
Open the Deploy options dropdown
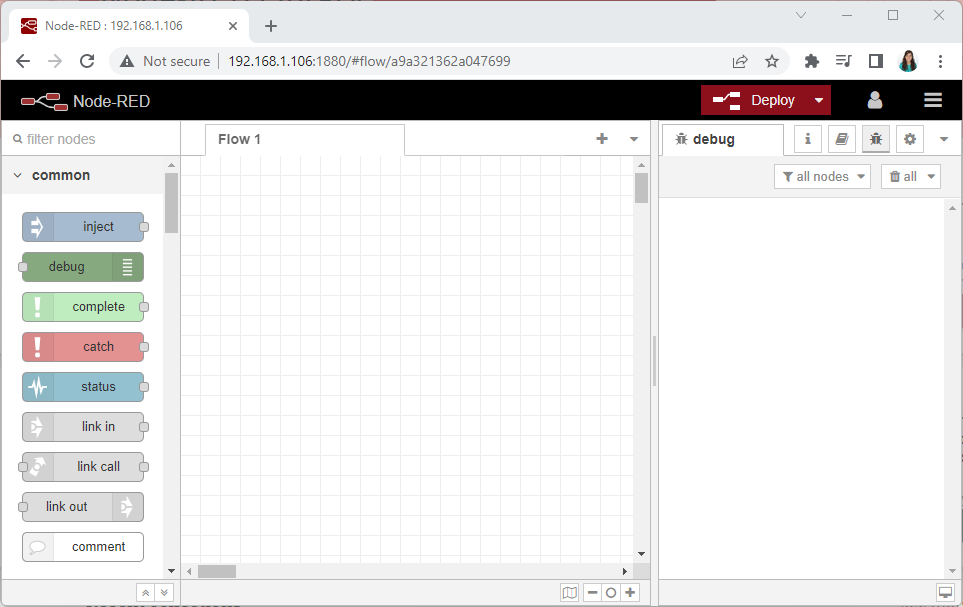817,100
